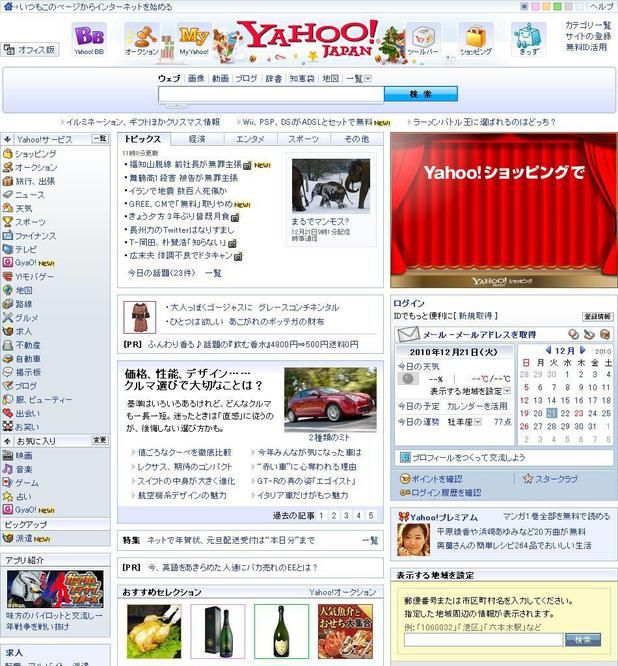618x666 pixels.
Task: Click the ツールバー icon in header
Action: click(x=422, y=38)
